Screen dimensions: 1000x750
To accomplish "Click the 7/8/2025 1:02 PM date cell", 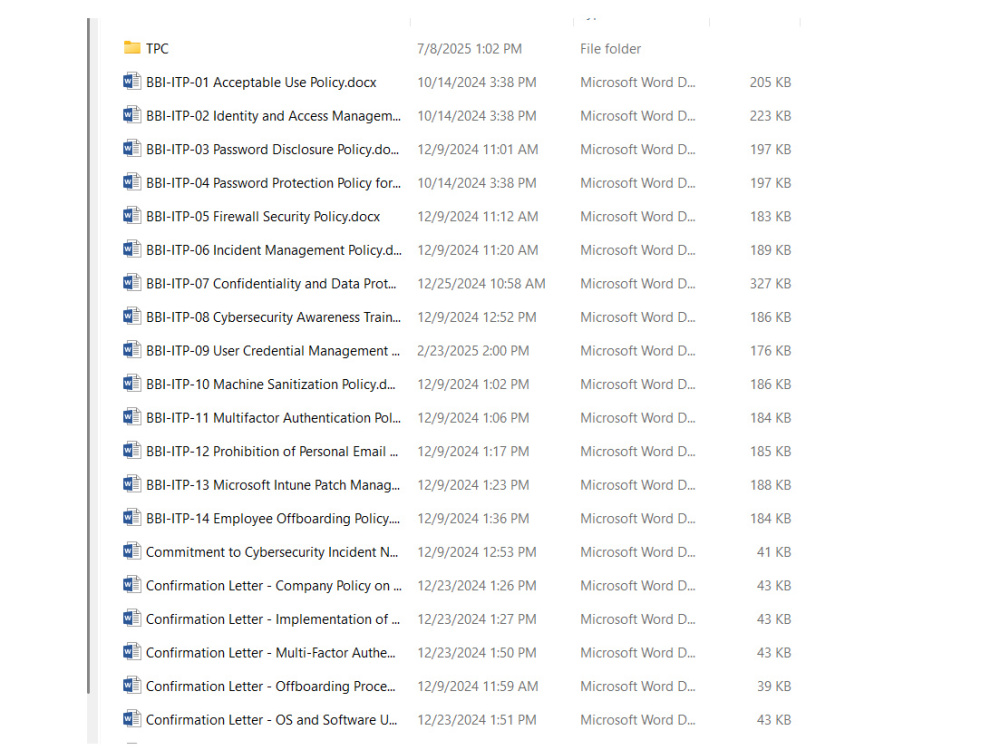I will pyautogui.click(x=469, y=48).
